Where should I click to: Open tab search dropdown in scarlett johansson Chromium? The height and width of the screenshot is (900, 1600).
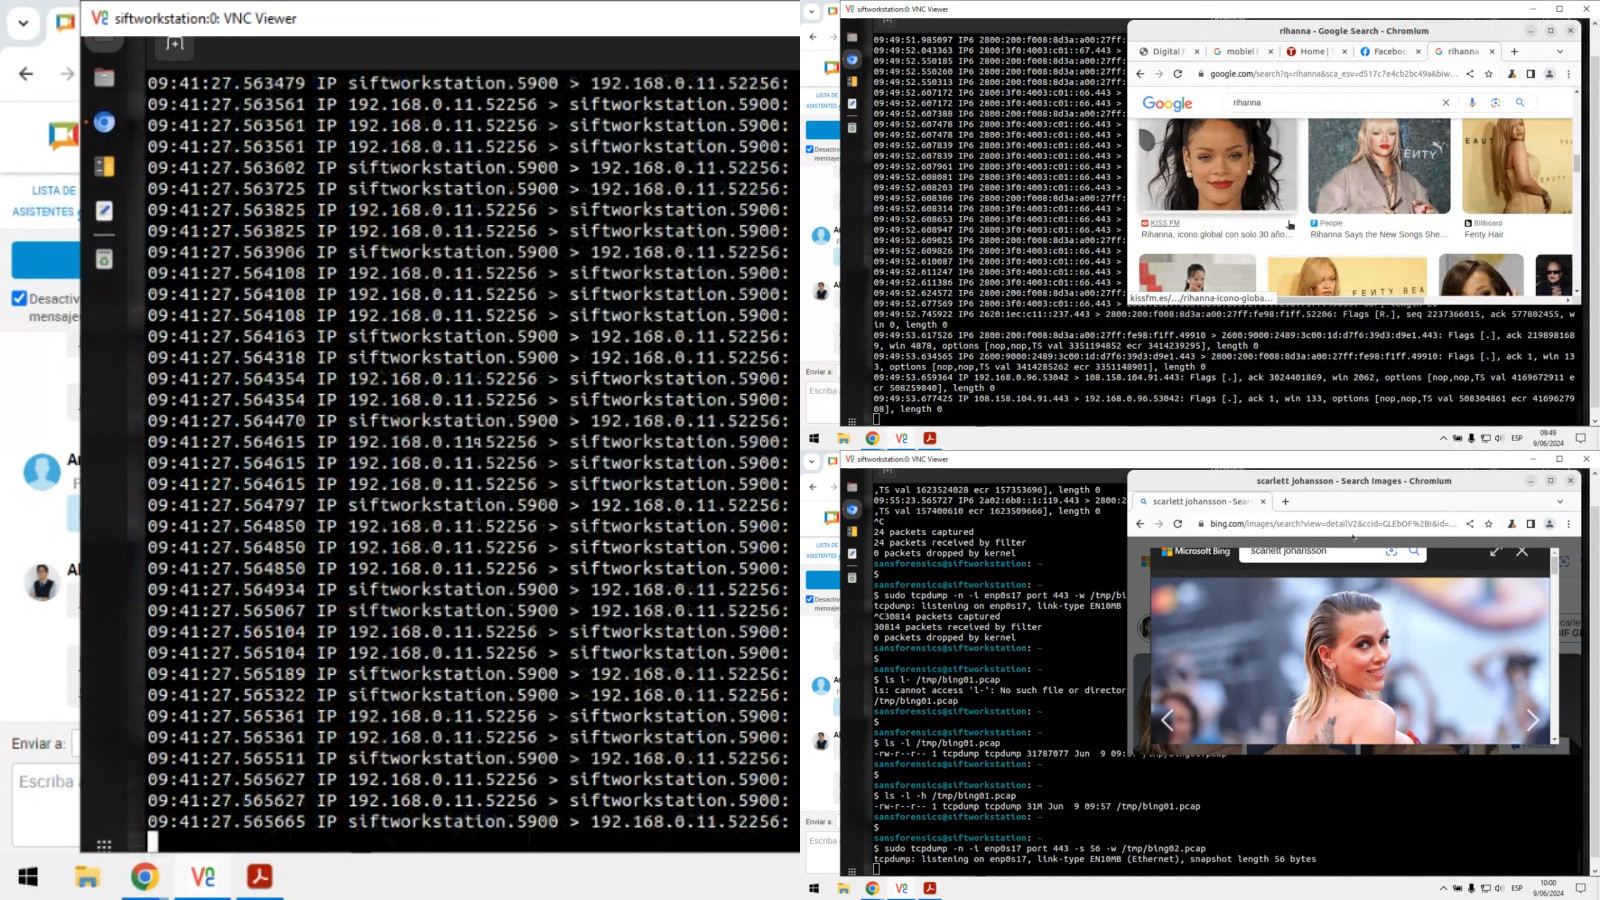coord(1560,502)
